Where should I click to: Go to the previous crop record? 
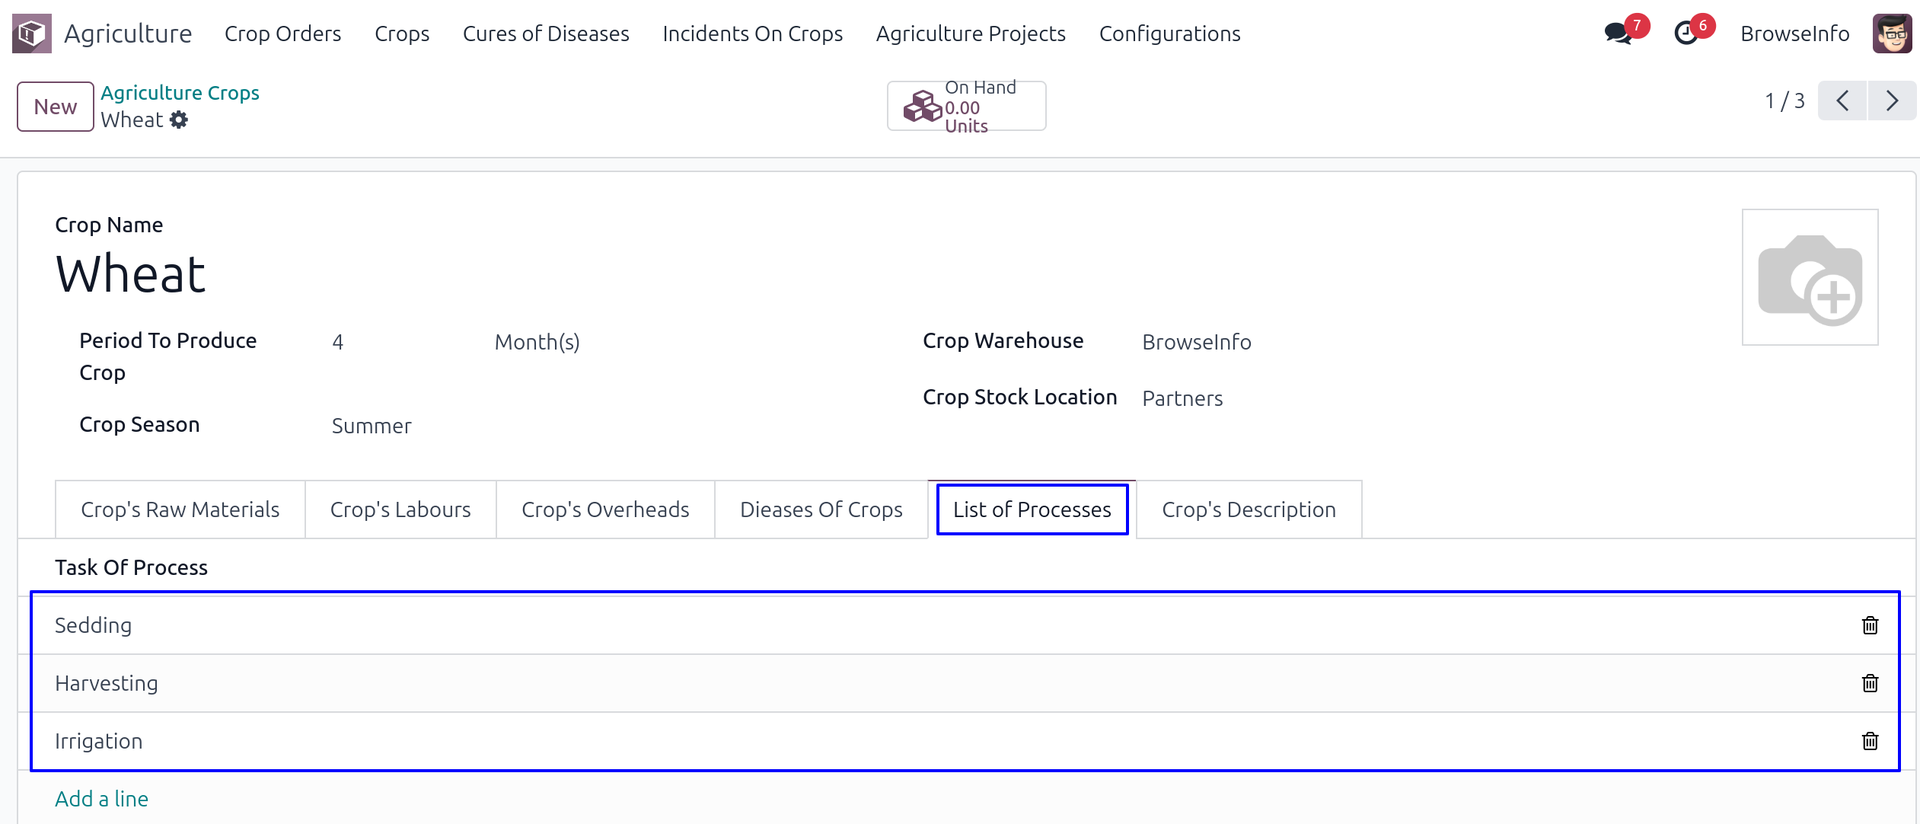click(1843, 101)
